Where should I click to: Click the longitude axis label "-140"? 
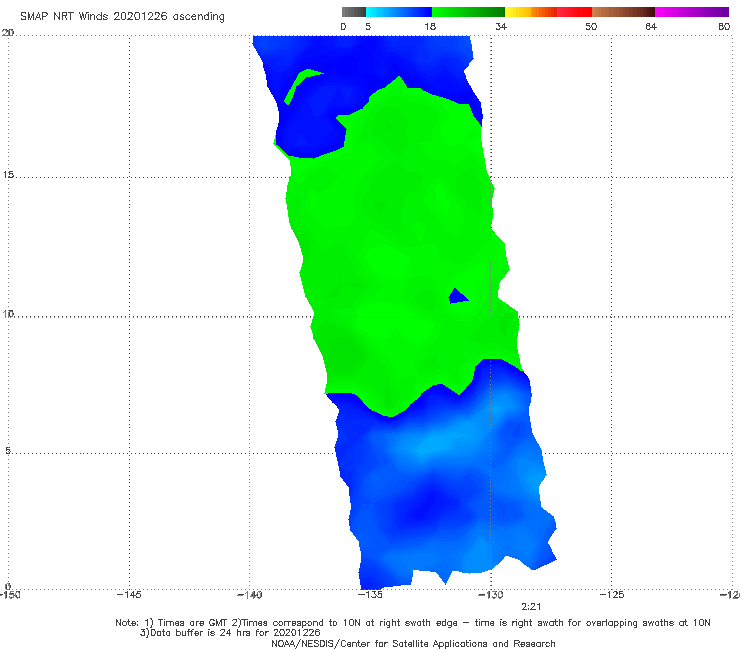[x=249, y=594]
